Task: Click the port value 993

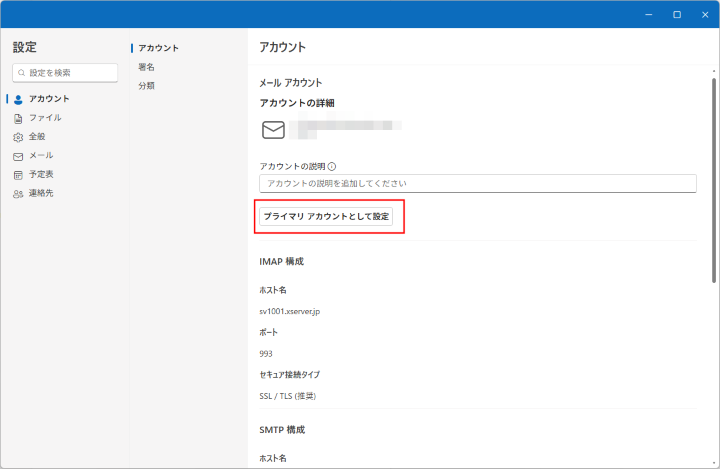Action: (266, 354)
